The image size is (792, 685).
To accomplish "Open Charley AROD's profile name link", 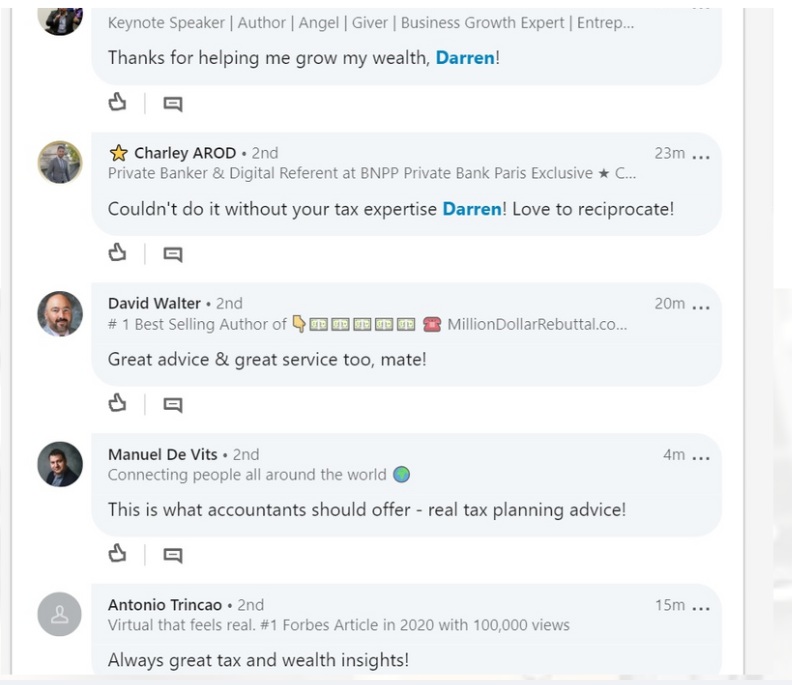I will click(x=185, y=153).
